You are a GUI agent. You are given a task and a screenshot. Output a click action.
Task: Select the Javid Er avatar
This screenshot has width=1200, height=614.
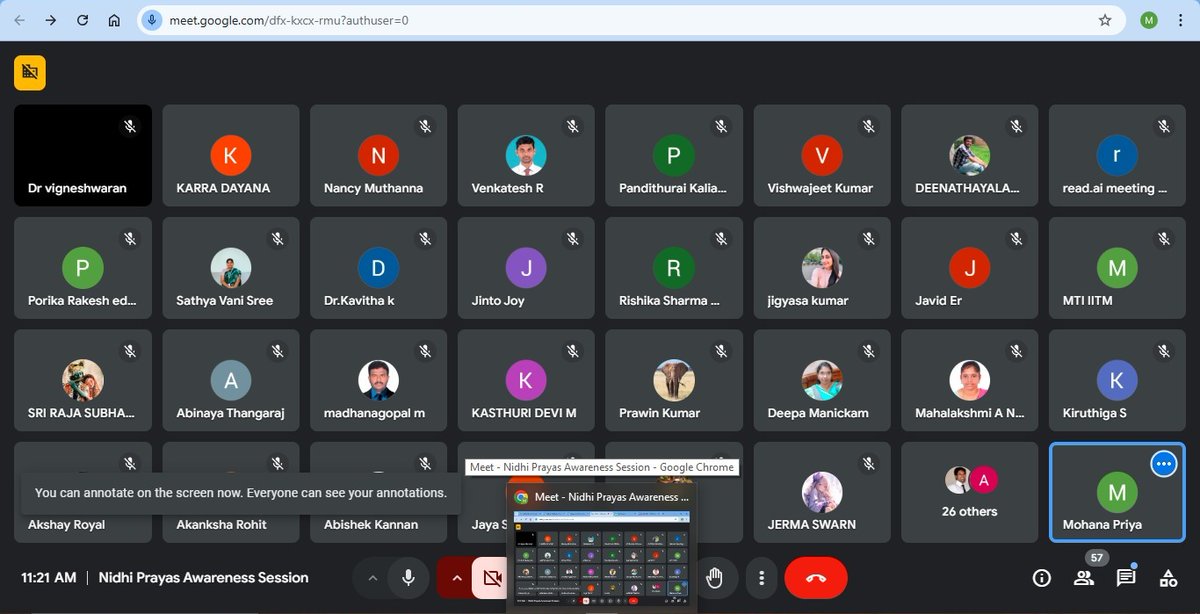[969, 268]
